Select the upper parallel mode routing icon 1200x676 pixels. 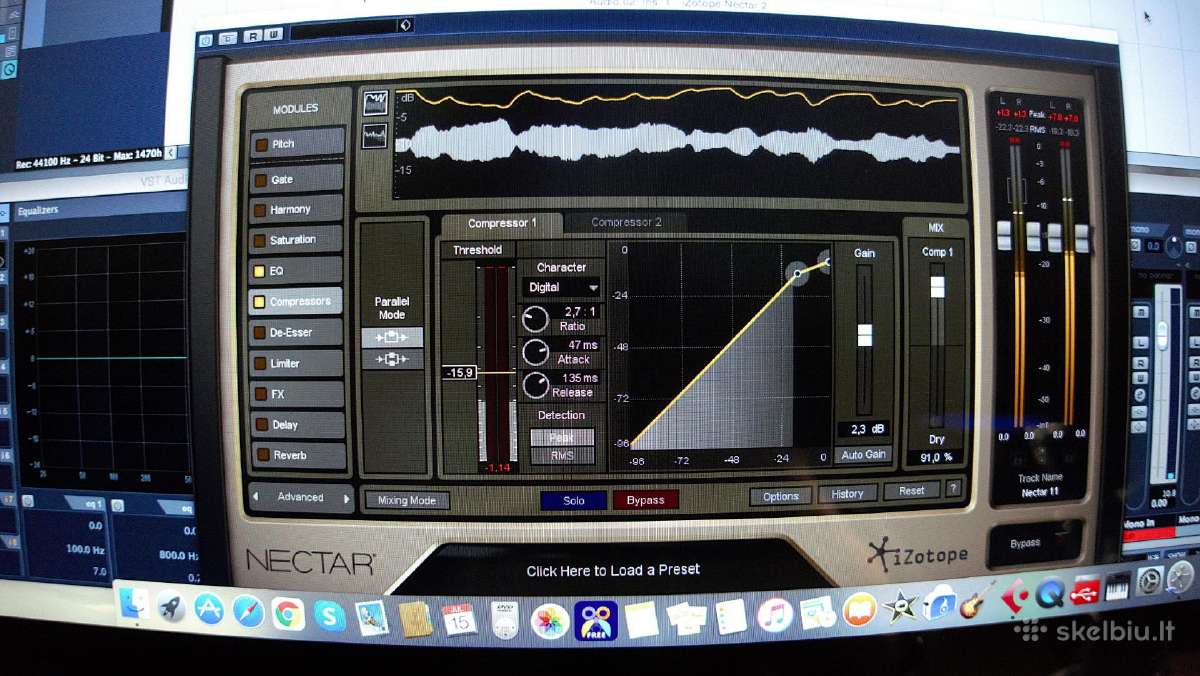click(x=392, y=337)
